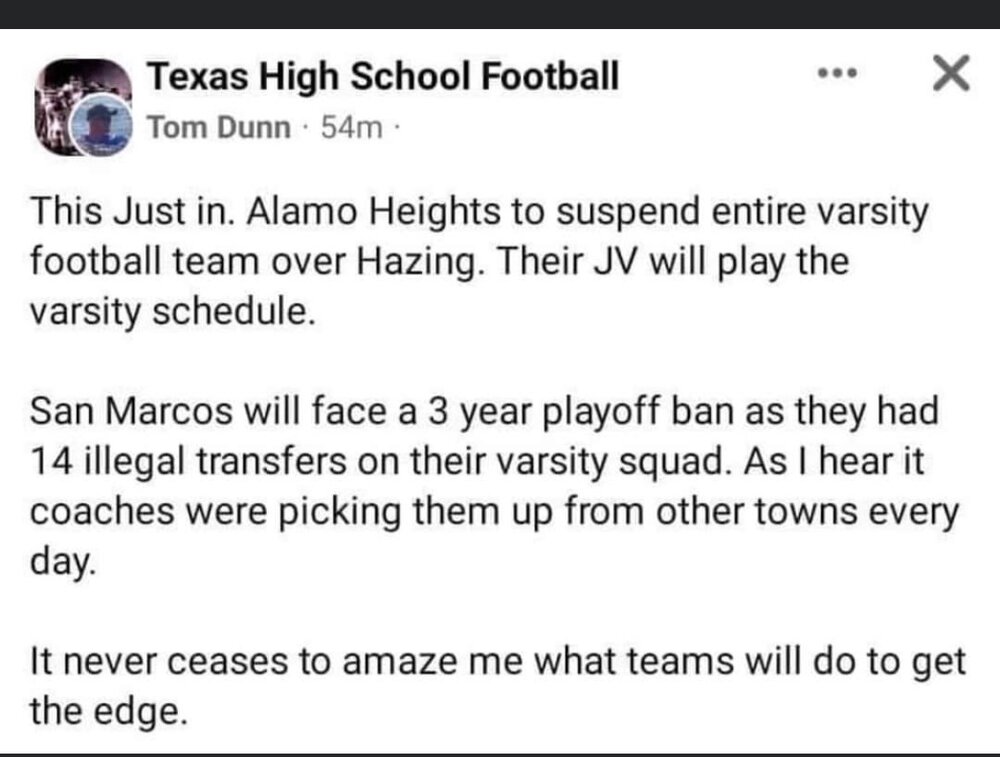Open the three-dot post options menu
The height and width of the screenshot is (757, 1000).
point(838,74)
